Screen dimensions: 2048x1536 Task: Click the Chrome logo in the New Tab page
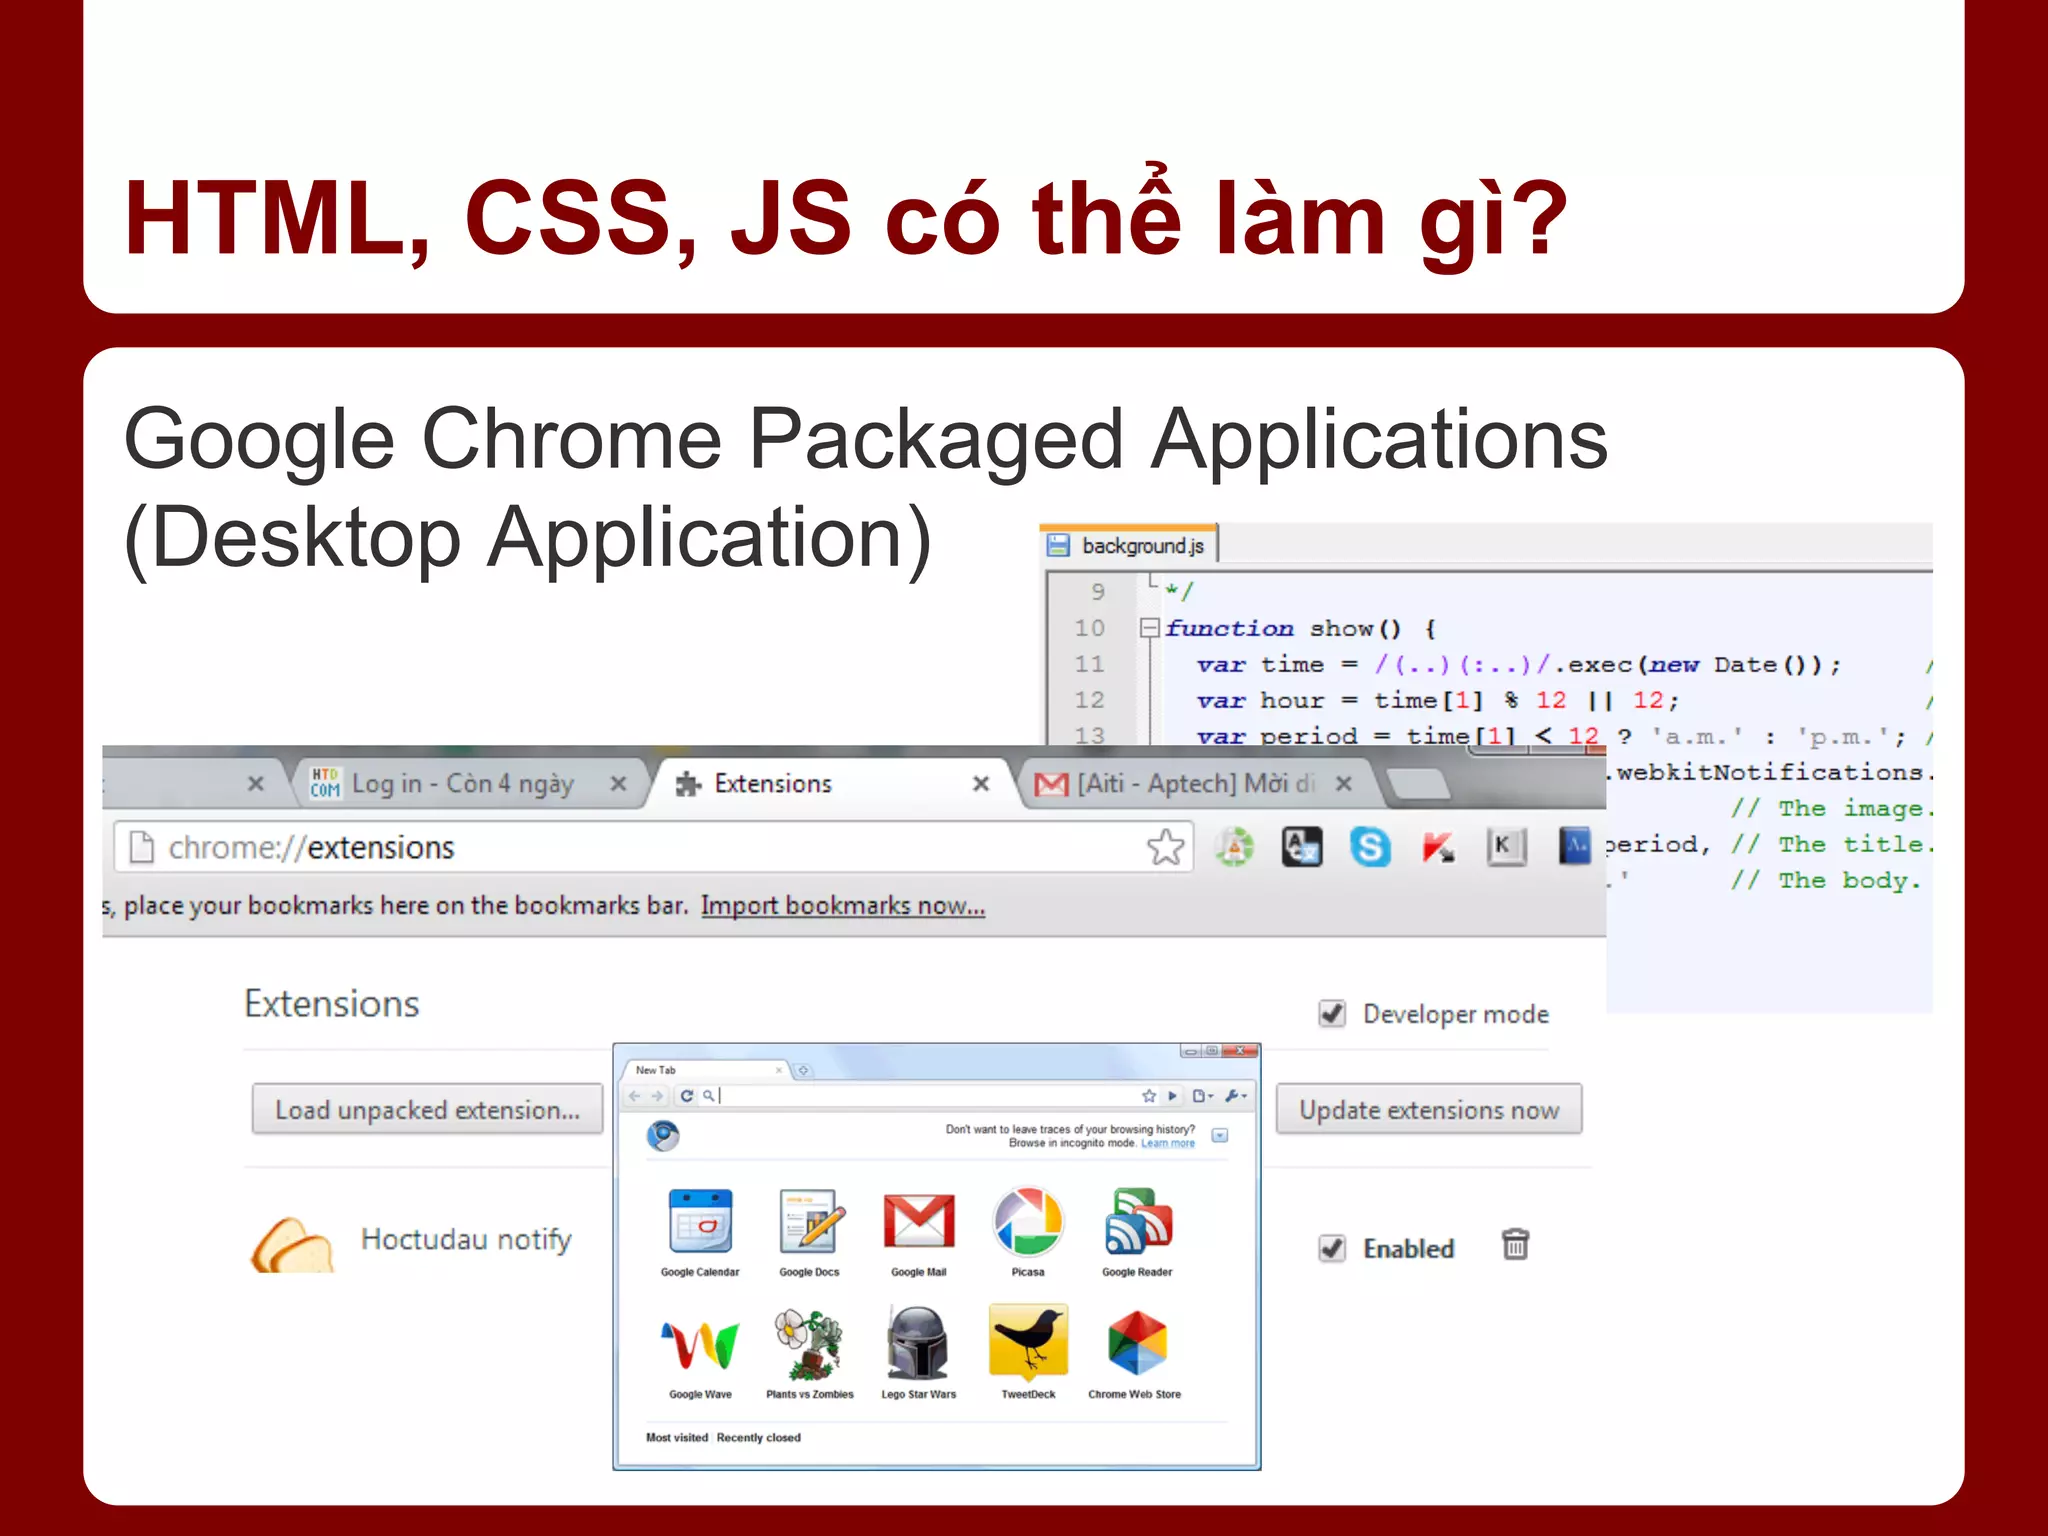click(x=663, y=1136)
